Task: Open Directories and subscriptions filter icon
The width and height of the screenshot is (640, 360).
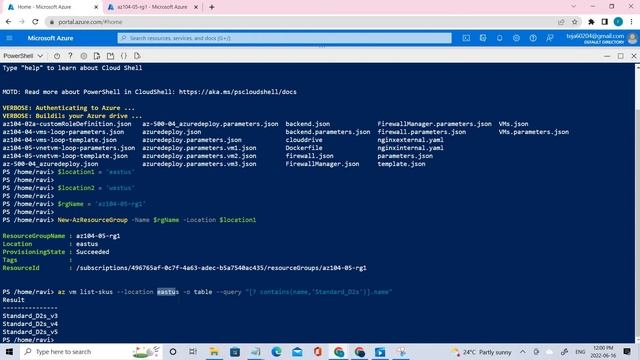Action: pos(483,38)
